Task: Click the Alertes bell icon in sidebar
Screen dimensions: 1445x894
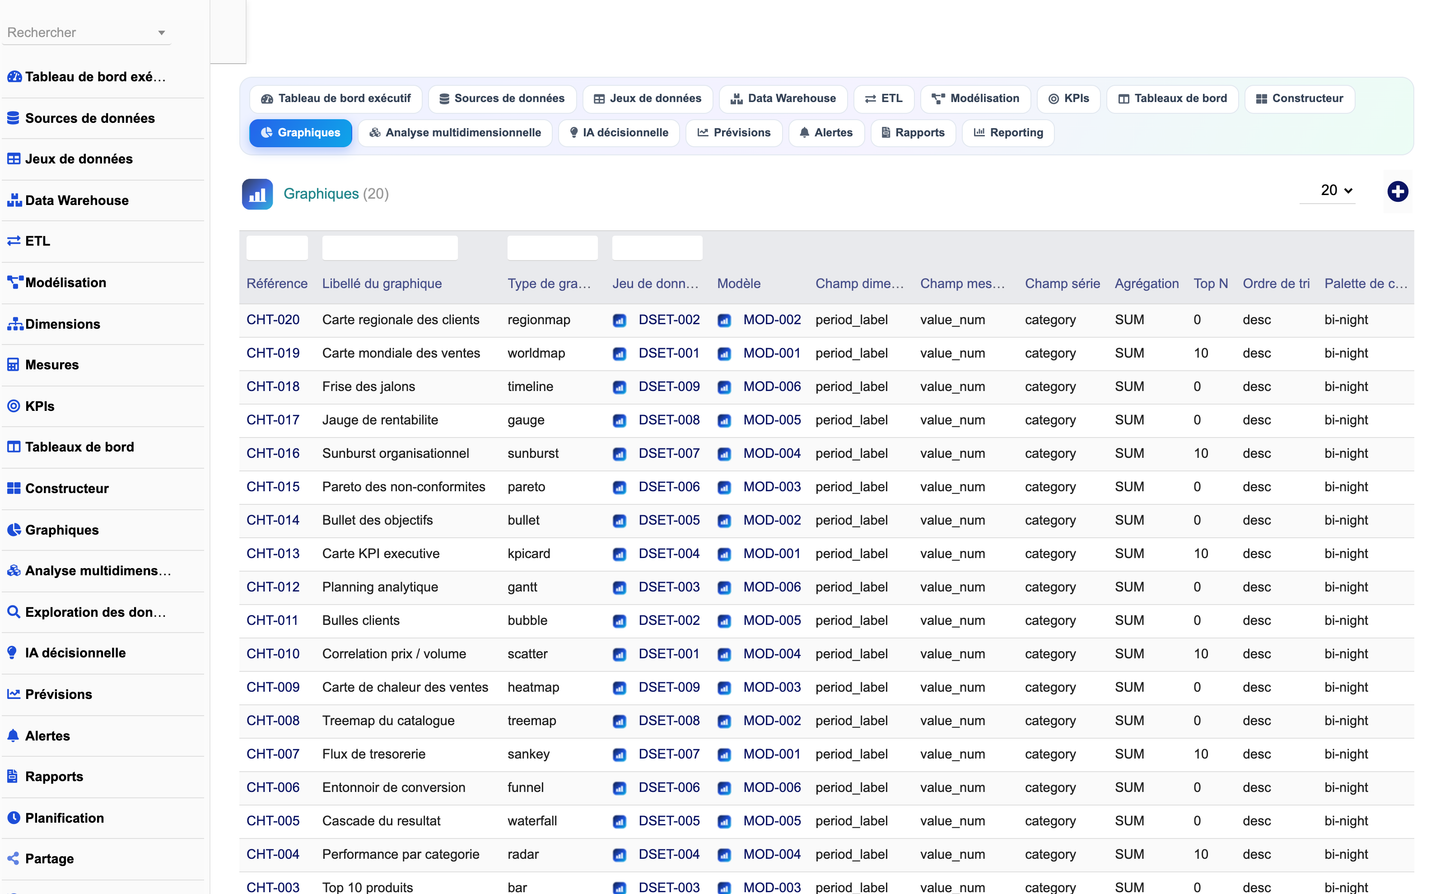Action: pyautogui.click(x=14, y=736)
